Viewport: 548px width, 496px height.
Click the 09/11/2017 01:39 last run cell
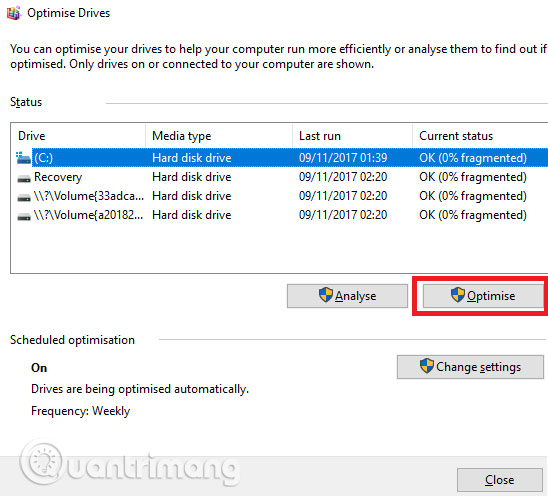click(x=343, y=158)
